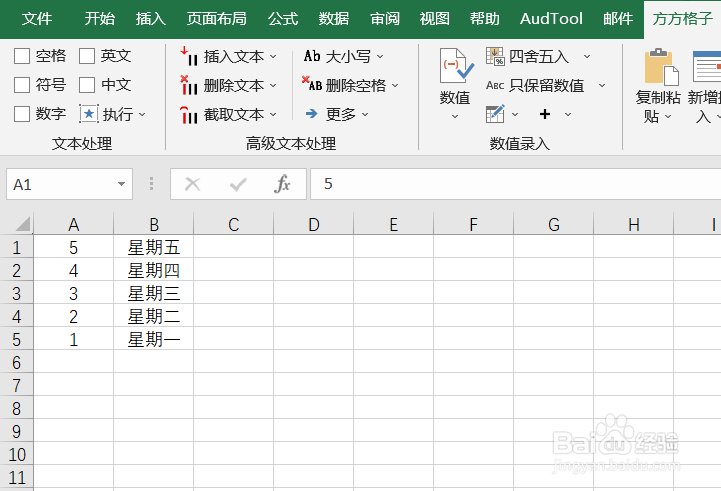Viewport: 721px width, 491px height.
Task: Expand the Name Box dropdown arrow
Action: tap(121, 184)
